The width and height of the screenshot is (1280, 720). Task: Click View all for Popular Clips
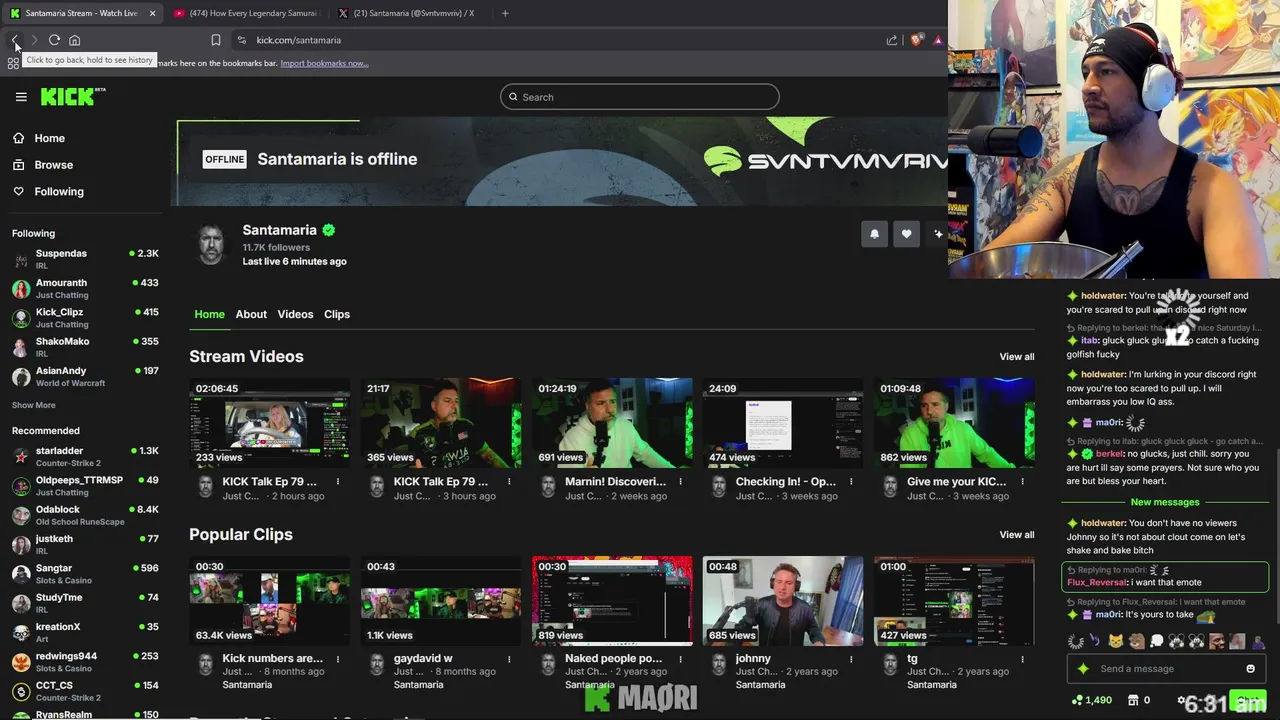[1017, 535]
